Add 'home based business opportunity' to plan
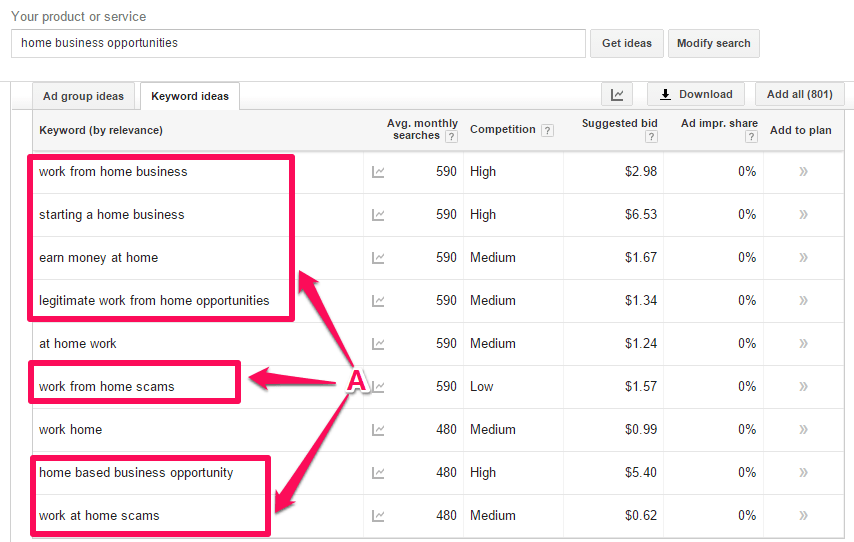 pyautogui.click(x=803, y=473)
